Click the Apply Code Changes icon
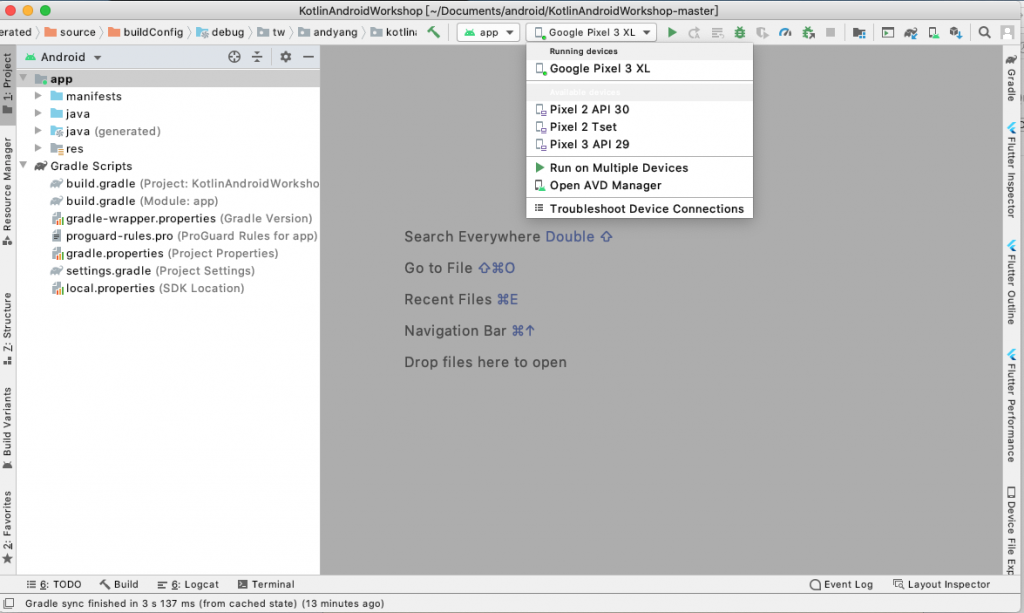This screenshot has height=613, width=1024. click(x=717, y=32)
